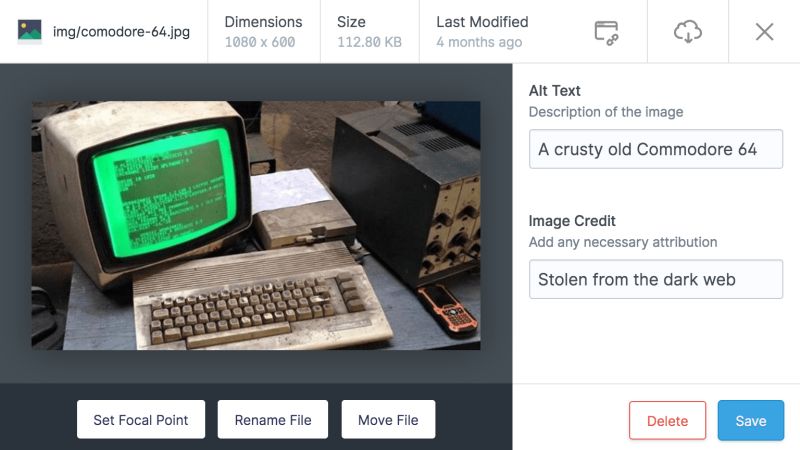Screen dimensions: 800x450
Task: Select the img/comodore-64.jpg filename
Action: click(121, 32)
